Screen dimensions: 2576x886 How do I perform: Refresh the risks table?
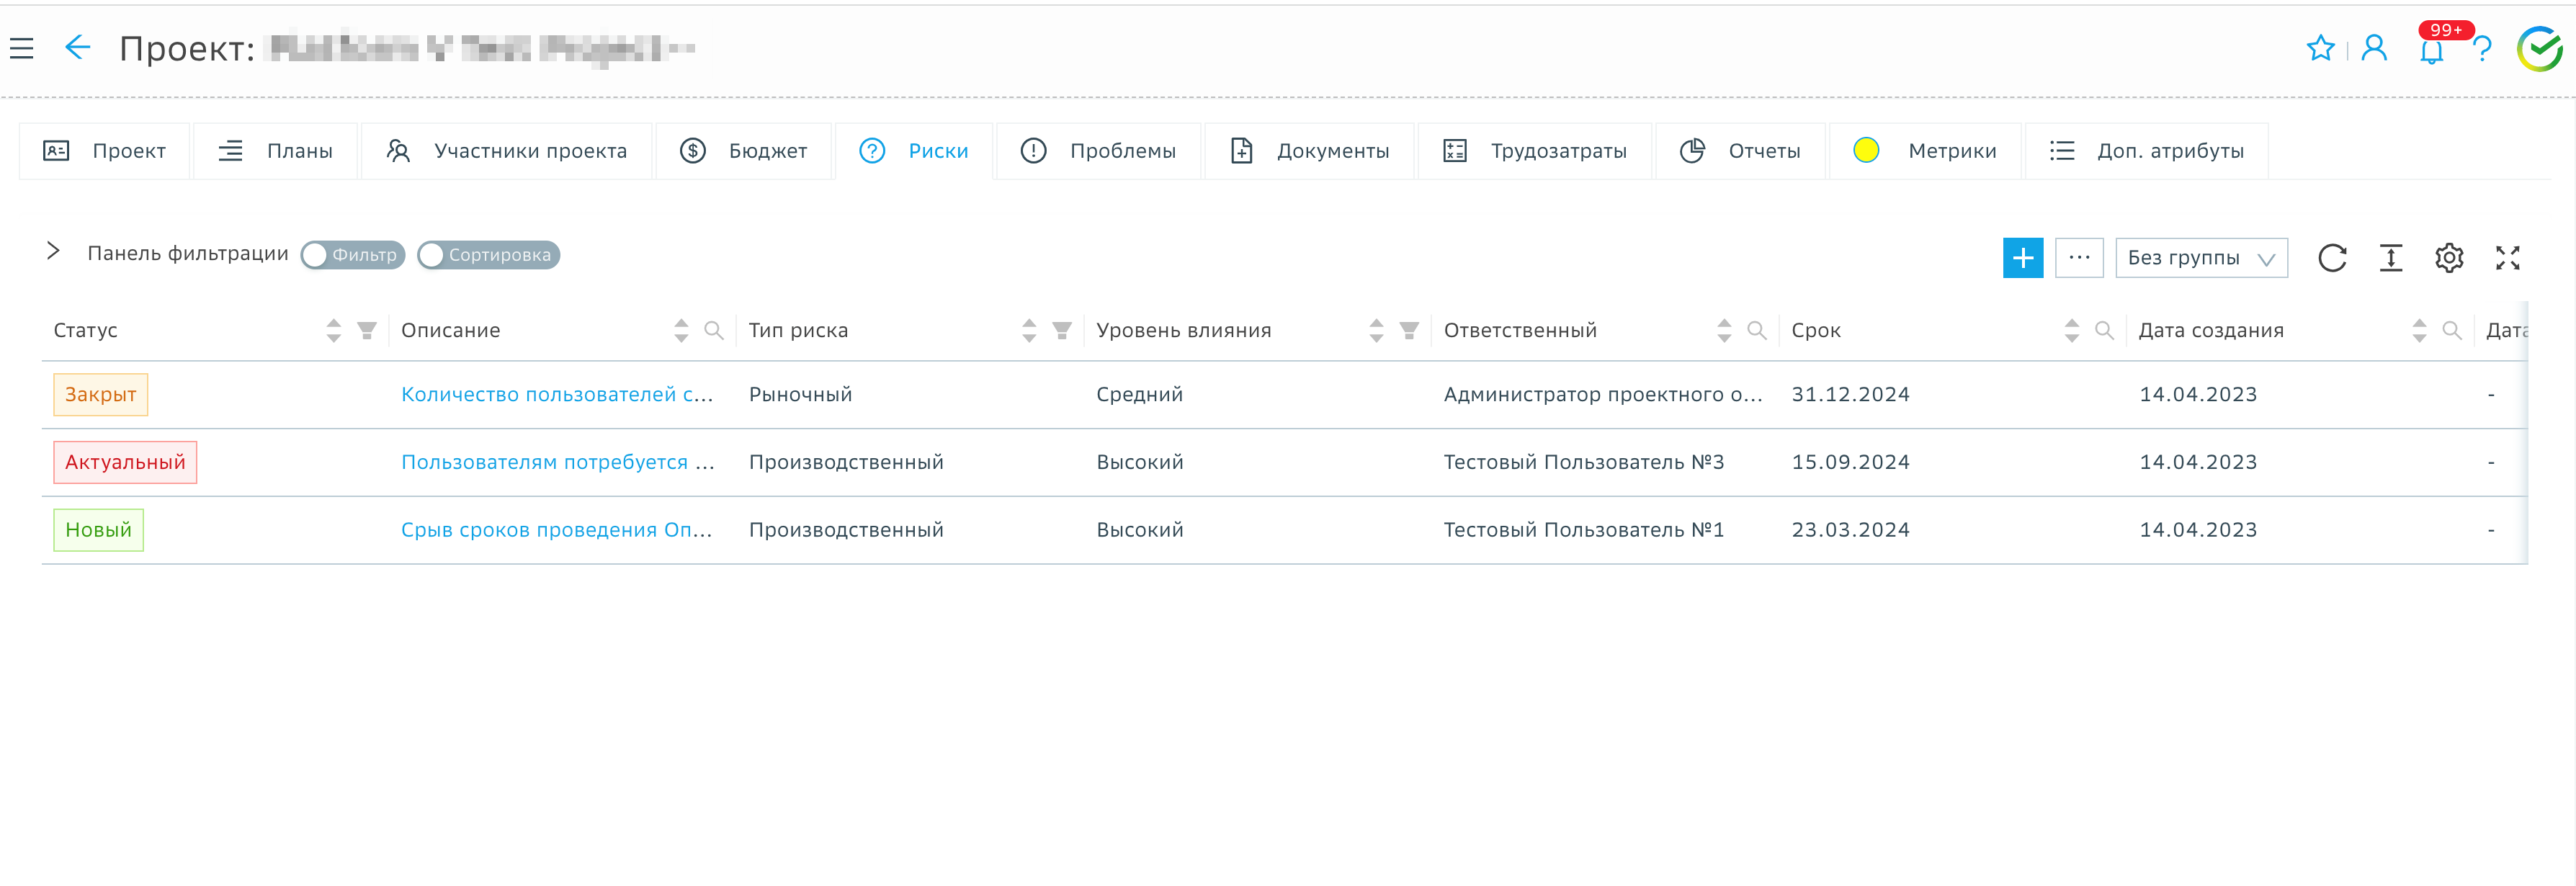[x=2333, y=258]
